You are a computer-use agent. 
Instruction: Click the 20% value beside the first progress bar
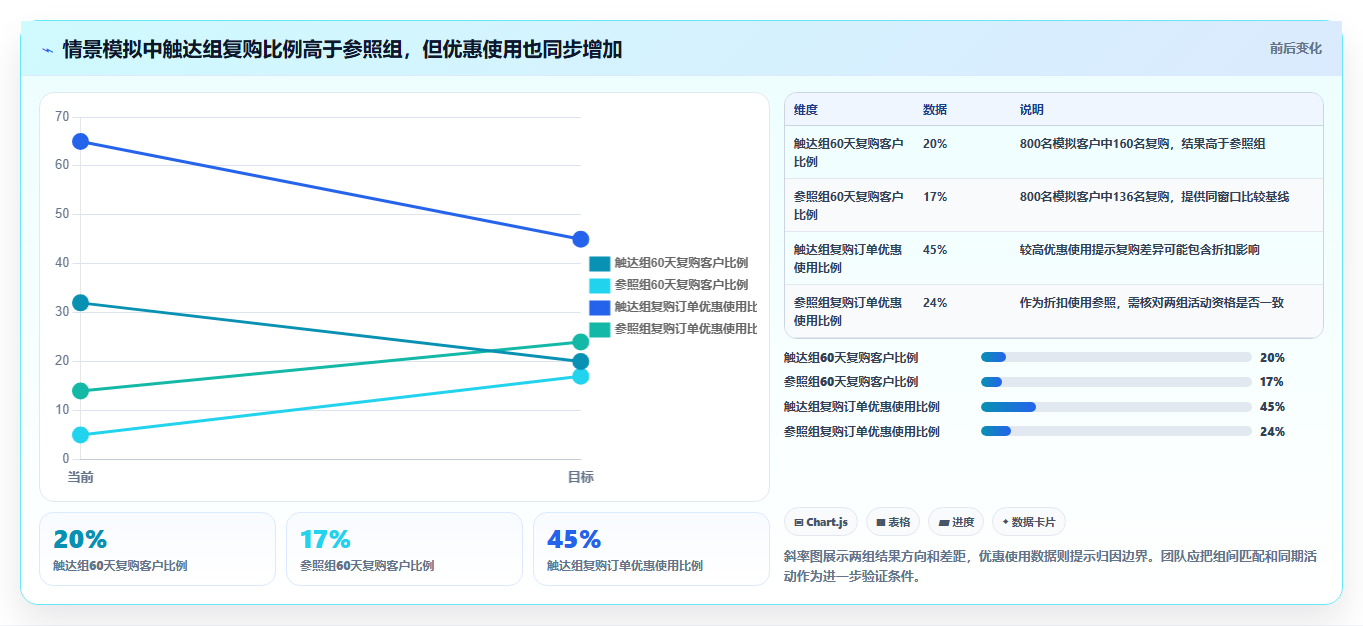pos(1272,357)
